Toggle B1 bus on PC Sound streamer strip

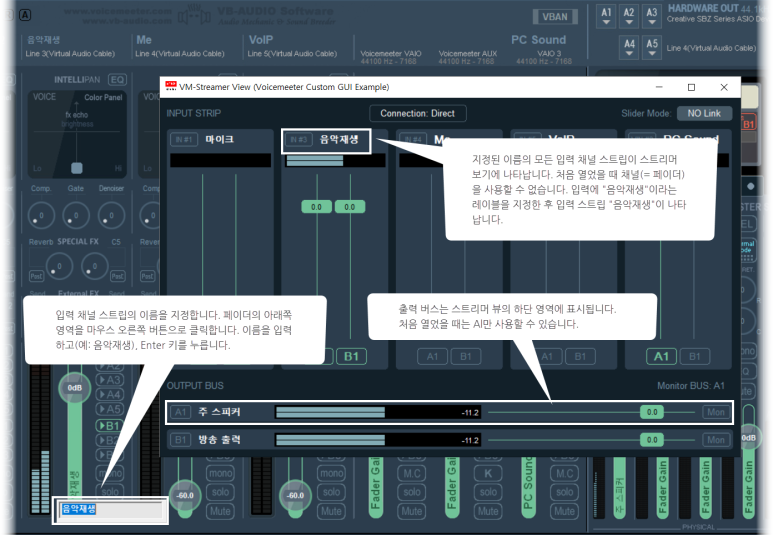pyautogui.click(x=695, y=357)
